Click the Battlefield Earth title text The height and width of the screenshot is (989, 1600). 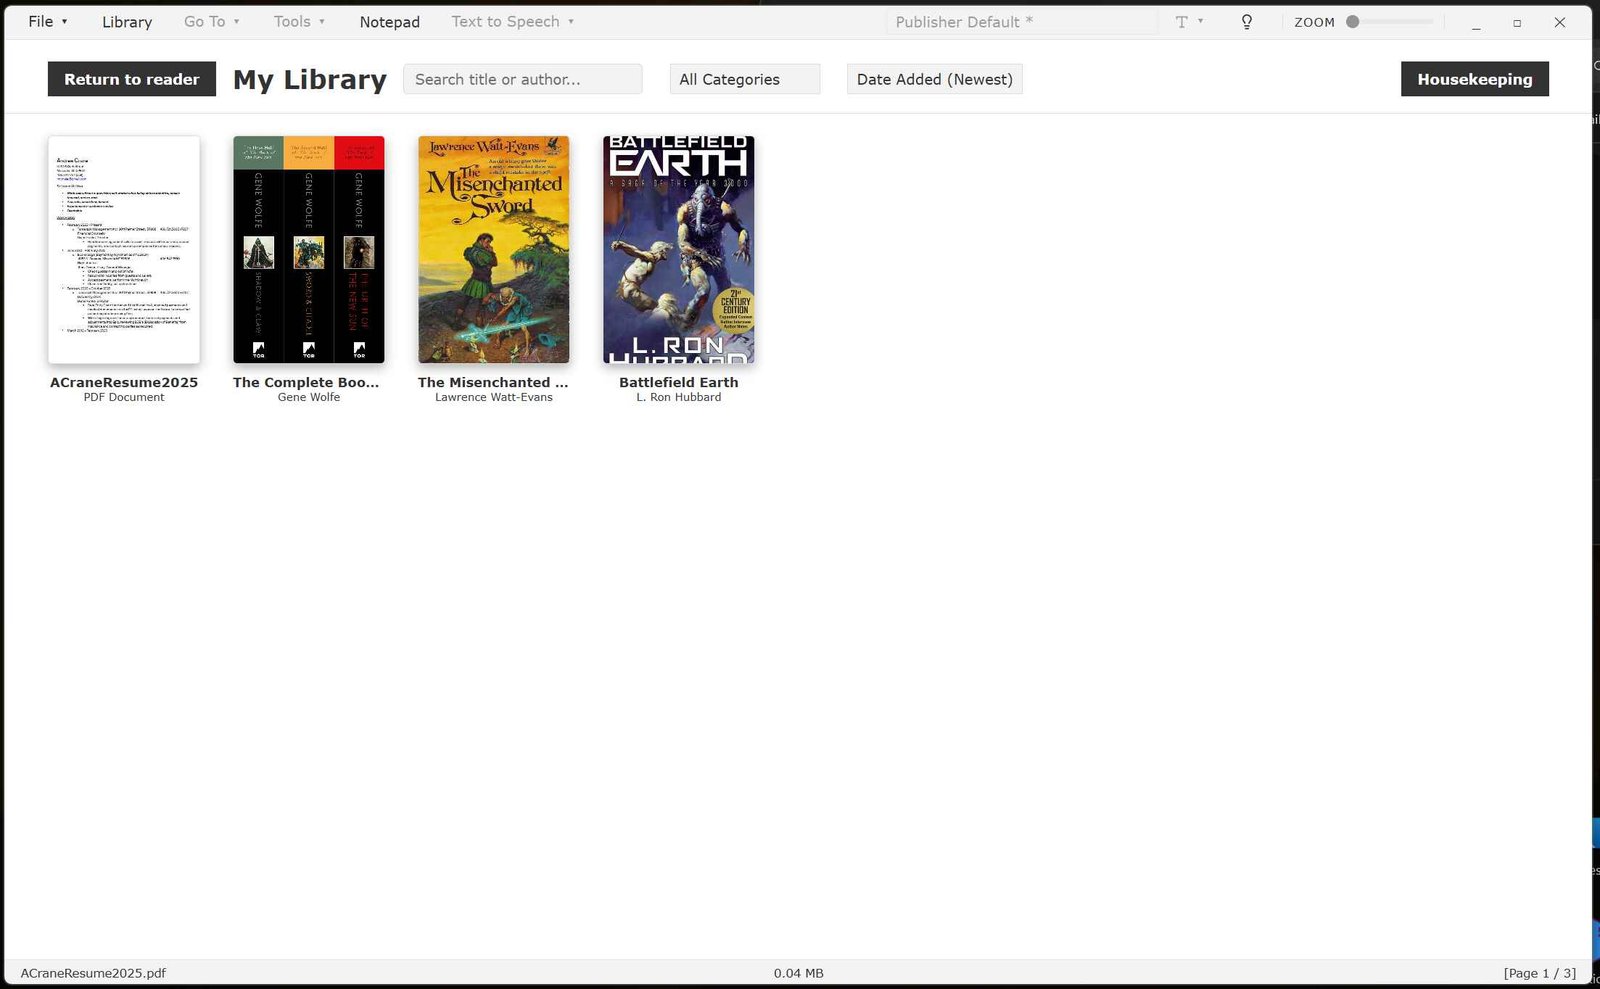679,382
